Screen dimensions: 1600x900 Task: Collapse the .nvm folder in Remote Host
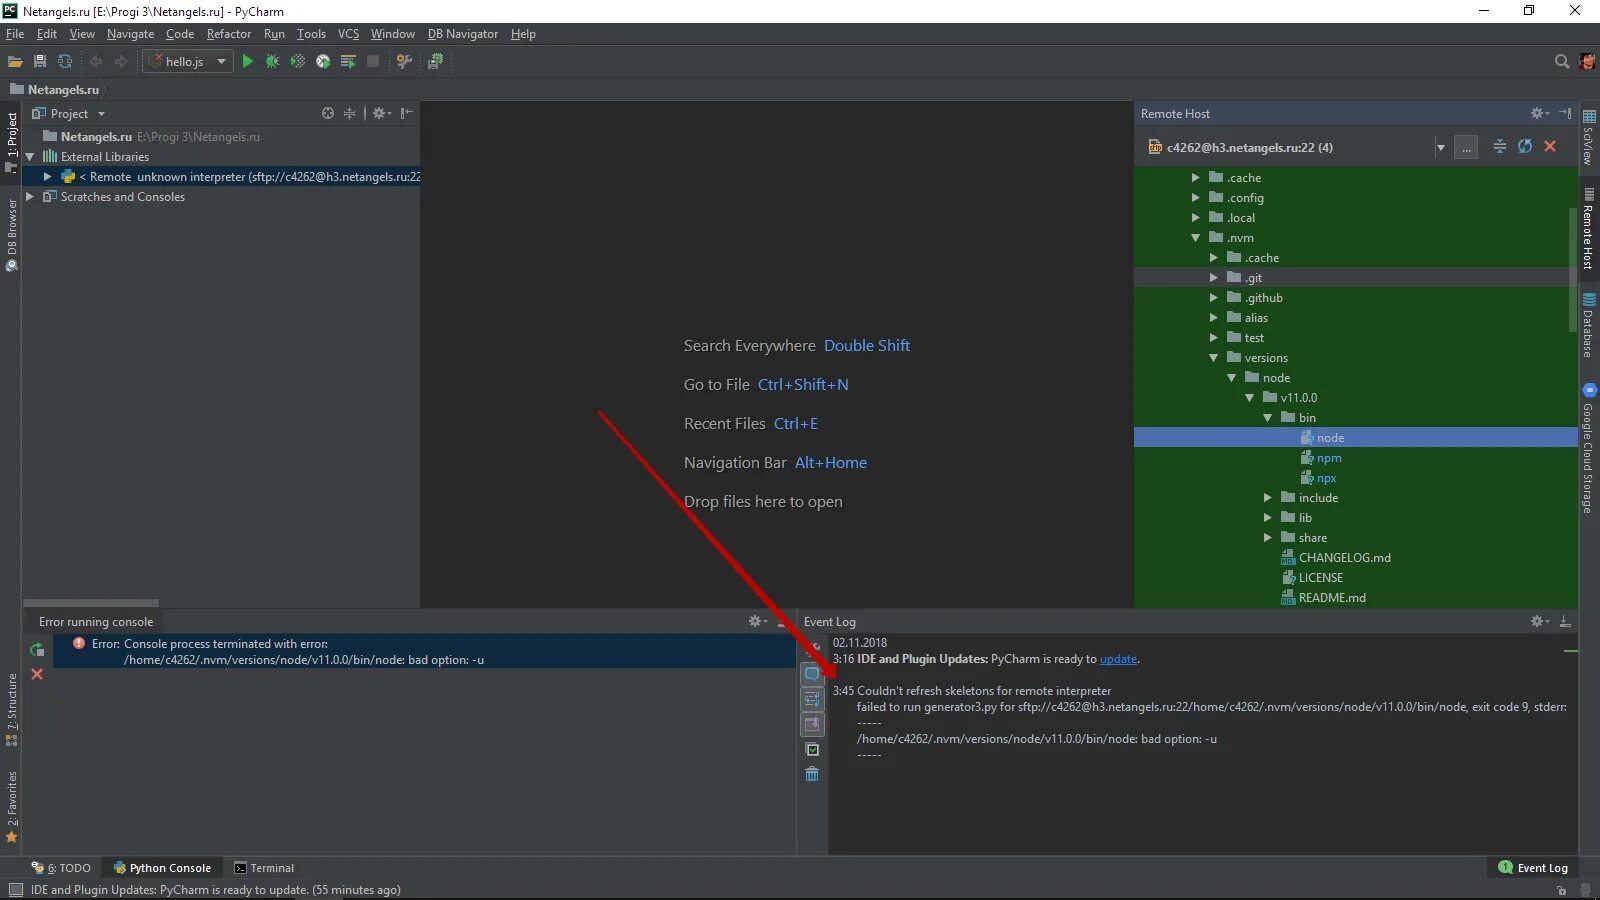pyautogui.click(x=1195, y=238)
